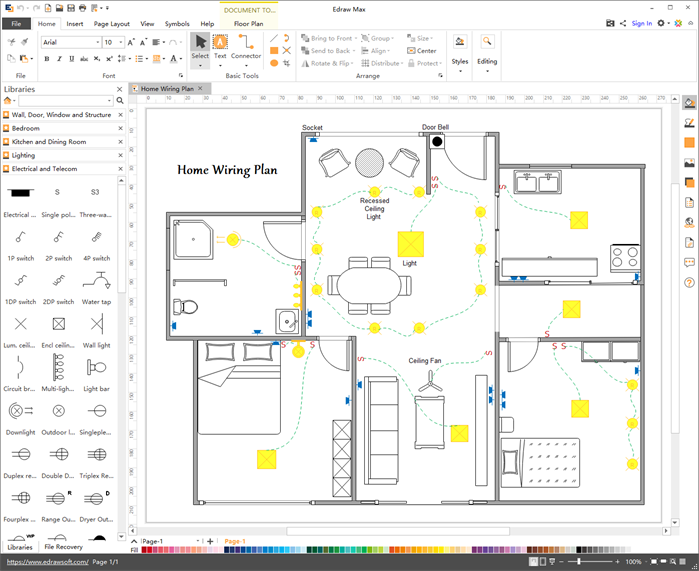Viewport: 699px width, 571px height.
Task: Select the Wall light symbol
Action: 96,325
